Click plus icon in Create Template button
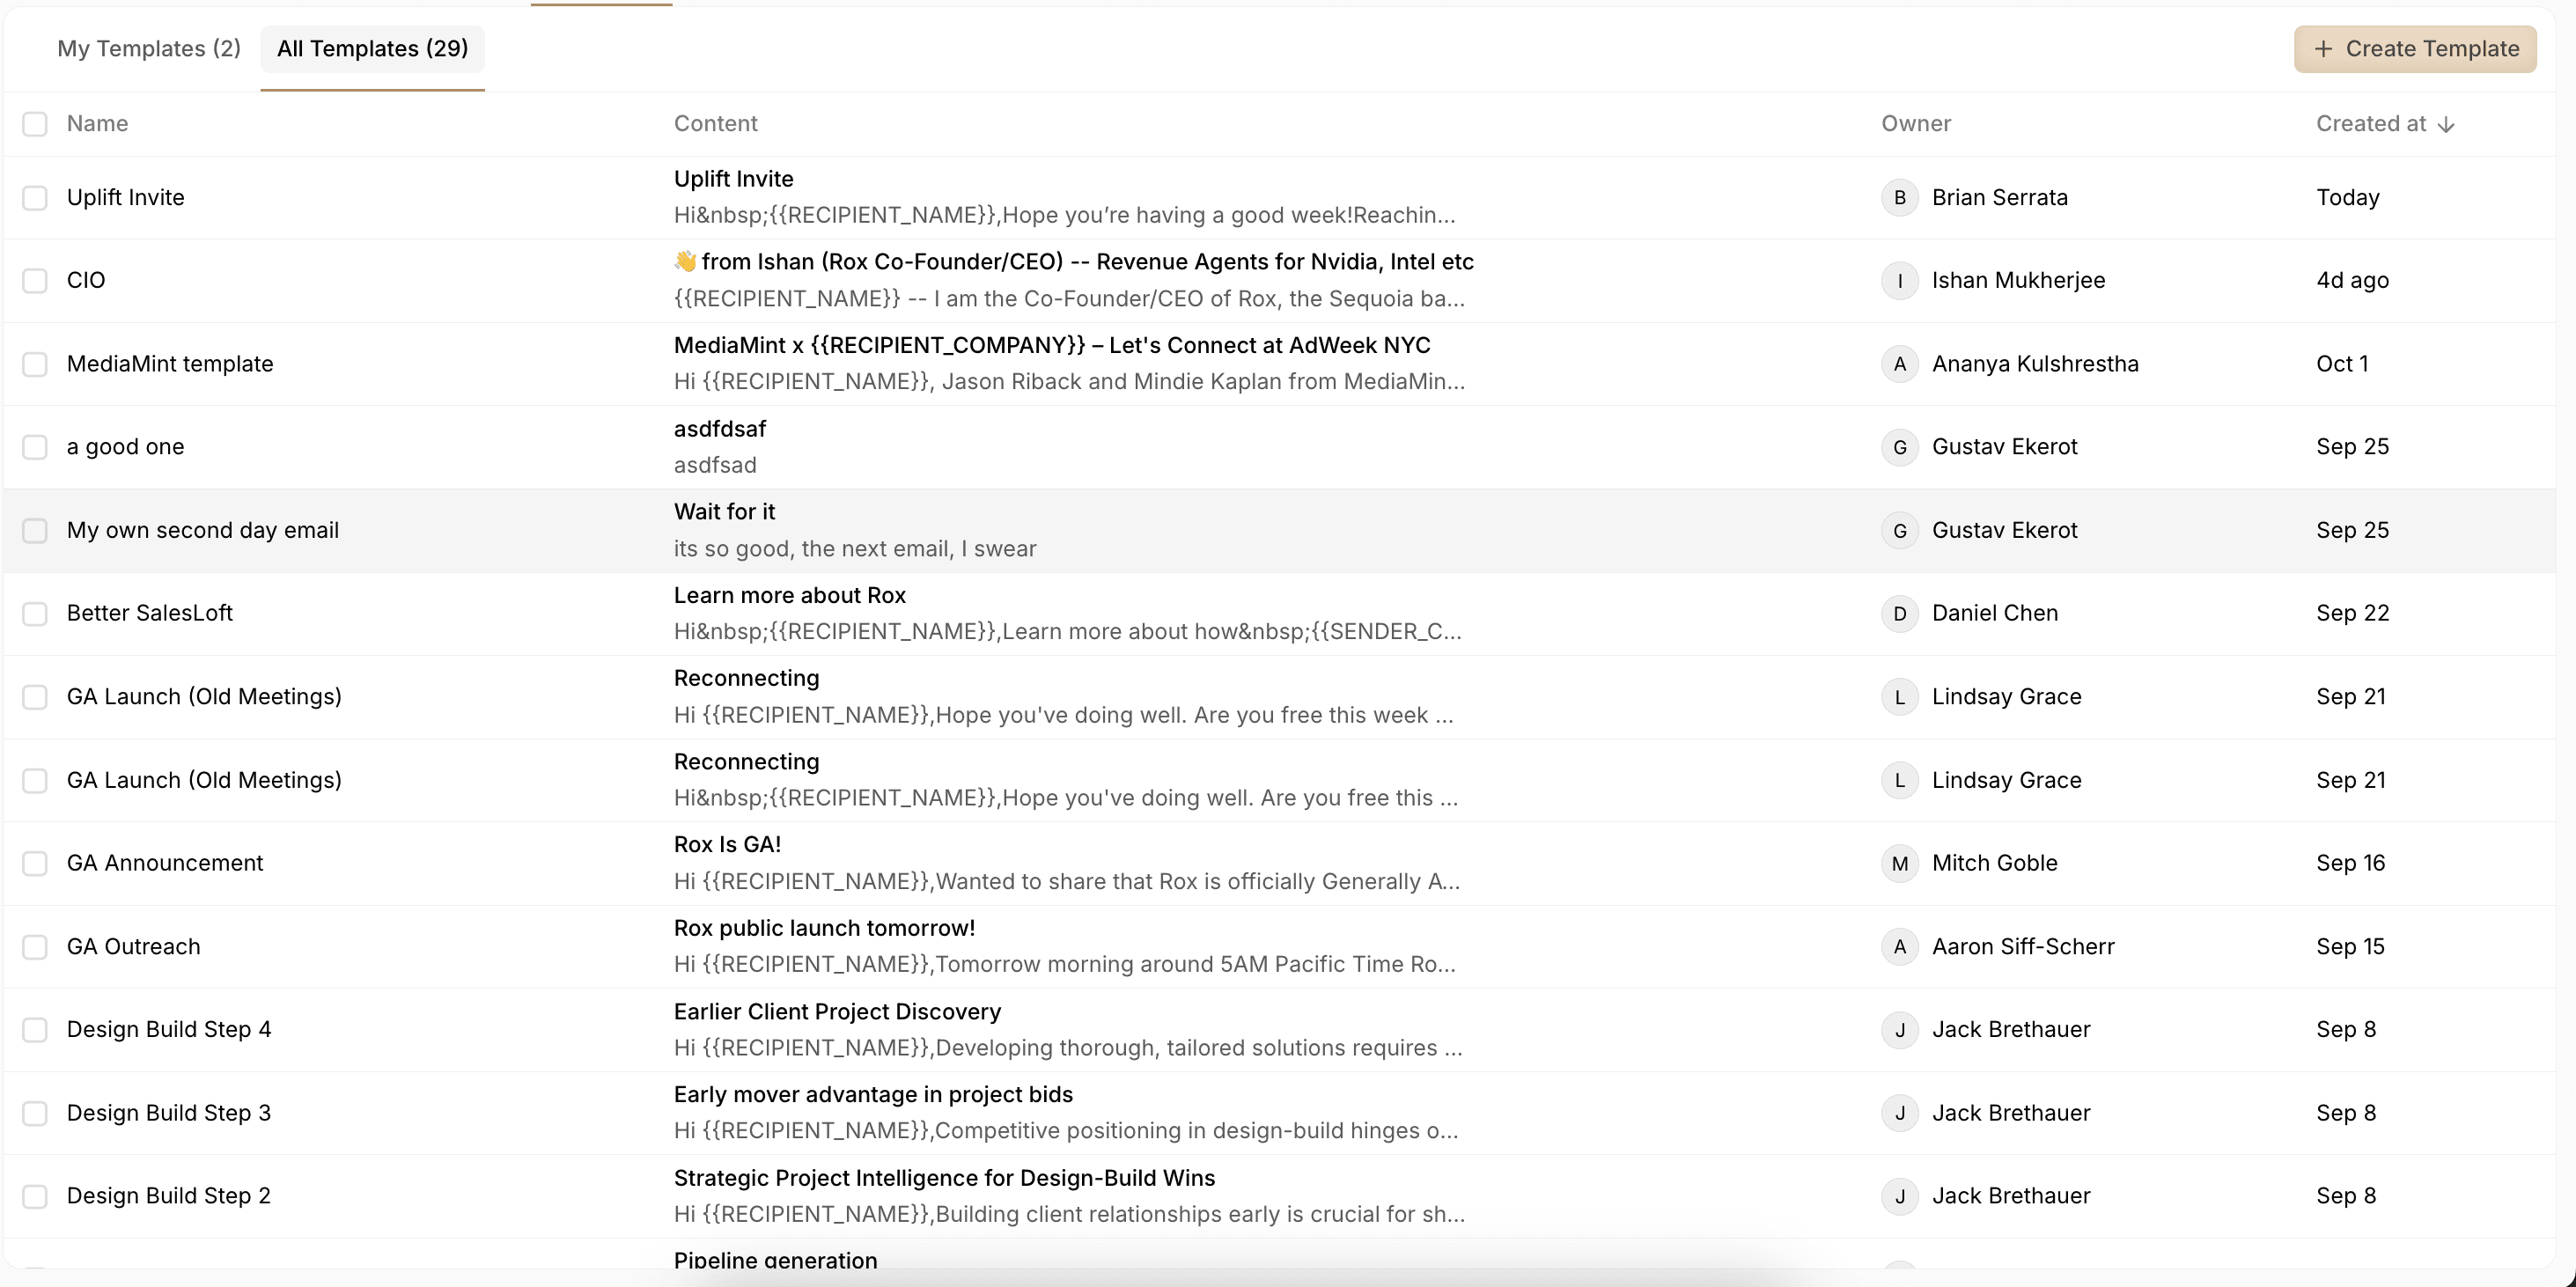 [2323, 49]
